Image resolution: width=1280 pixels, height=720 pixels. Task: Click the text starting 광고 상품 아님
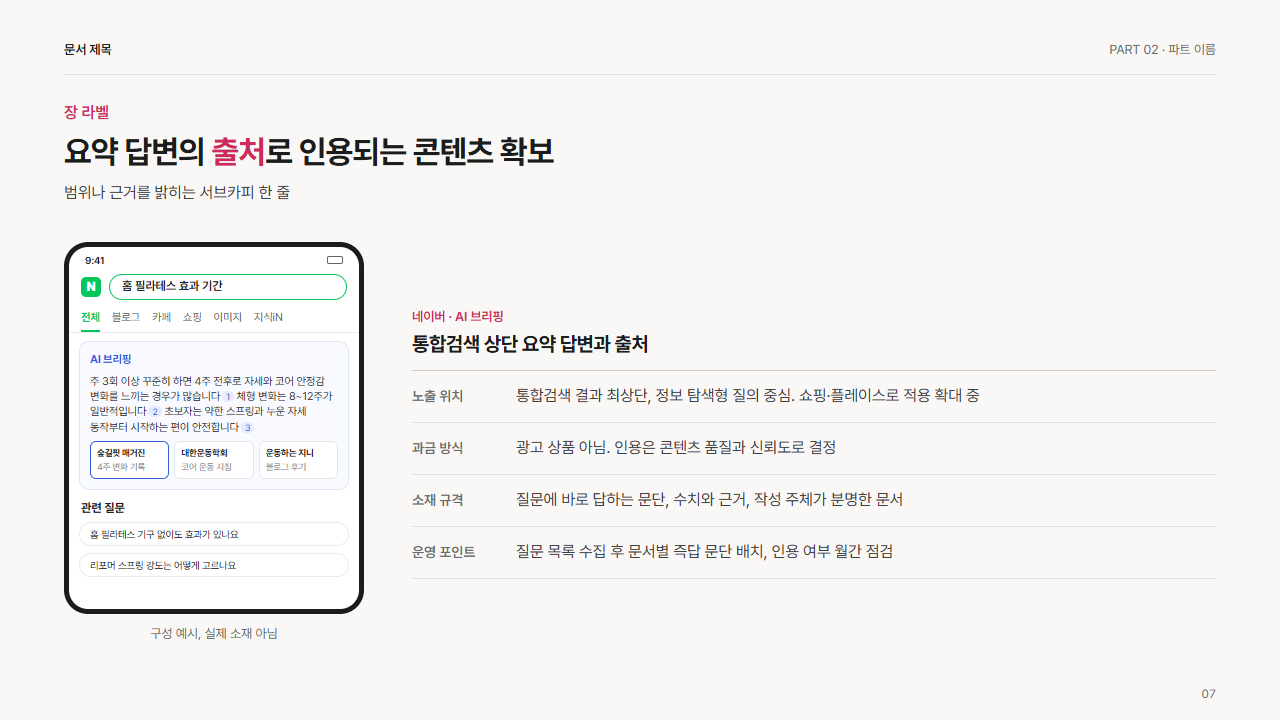676,448
